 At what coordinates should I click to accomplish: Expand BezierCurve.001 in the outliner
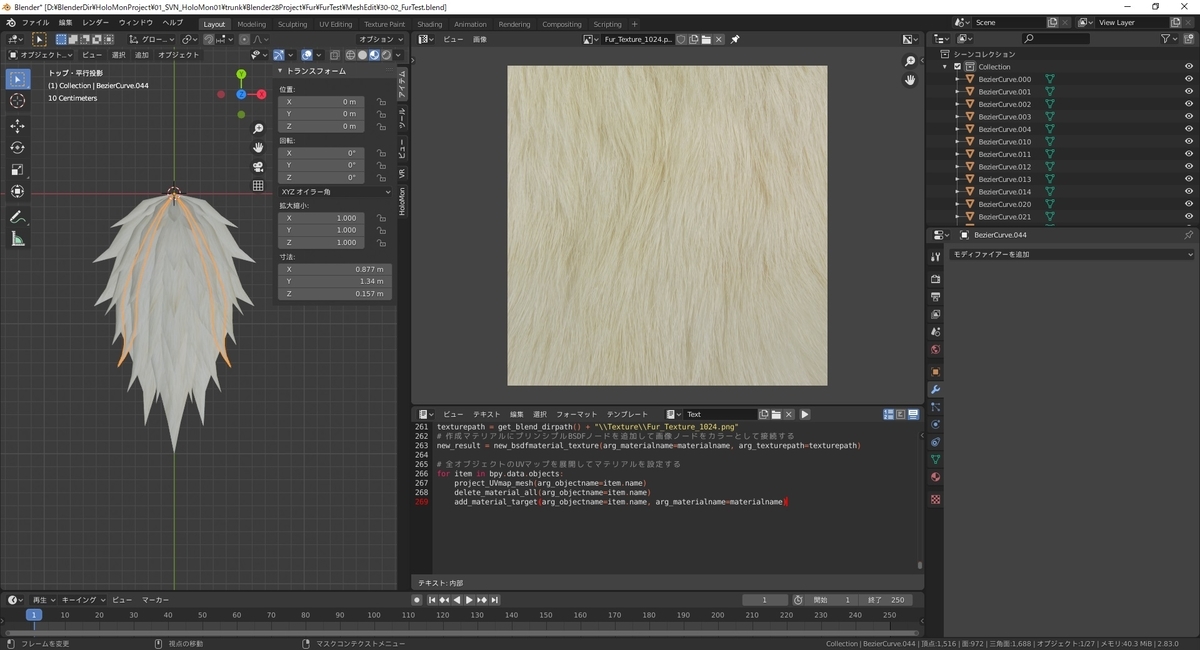point(957,92)
